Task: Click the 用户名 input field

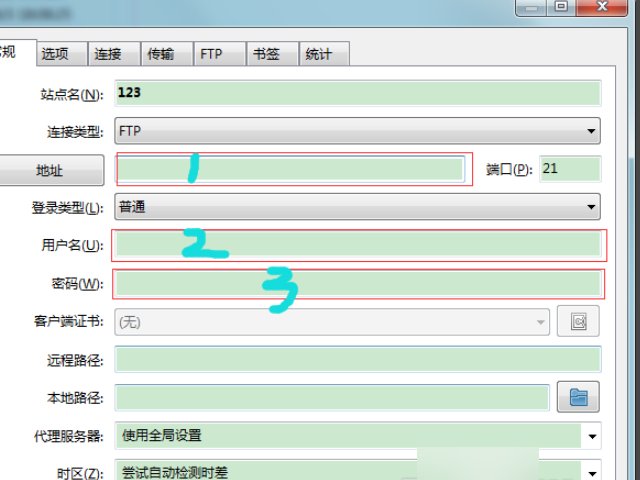Action: pyautogui.click(x=358, y=245)
